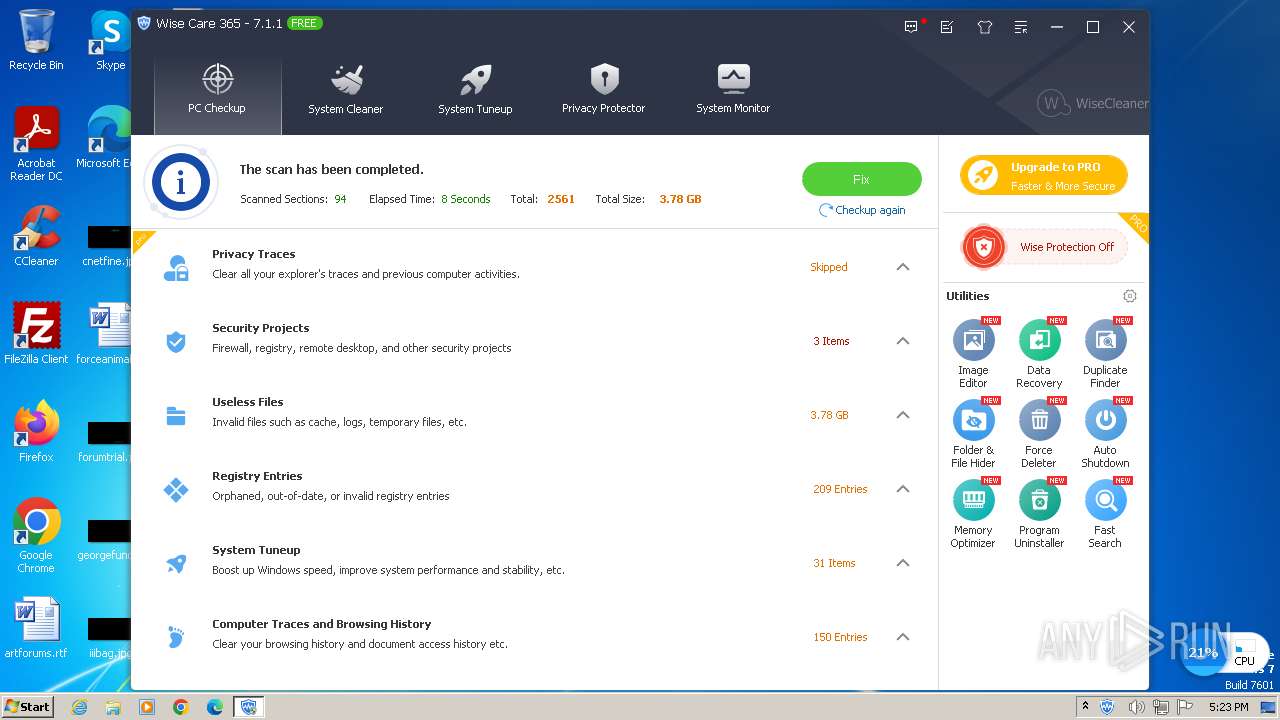Screen dimensions: 1280x720
Task: Click the System Tuneup rocket icon
Action: pos(176,564)
